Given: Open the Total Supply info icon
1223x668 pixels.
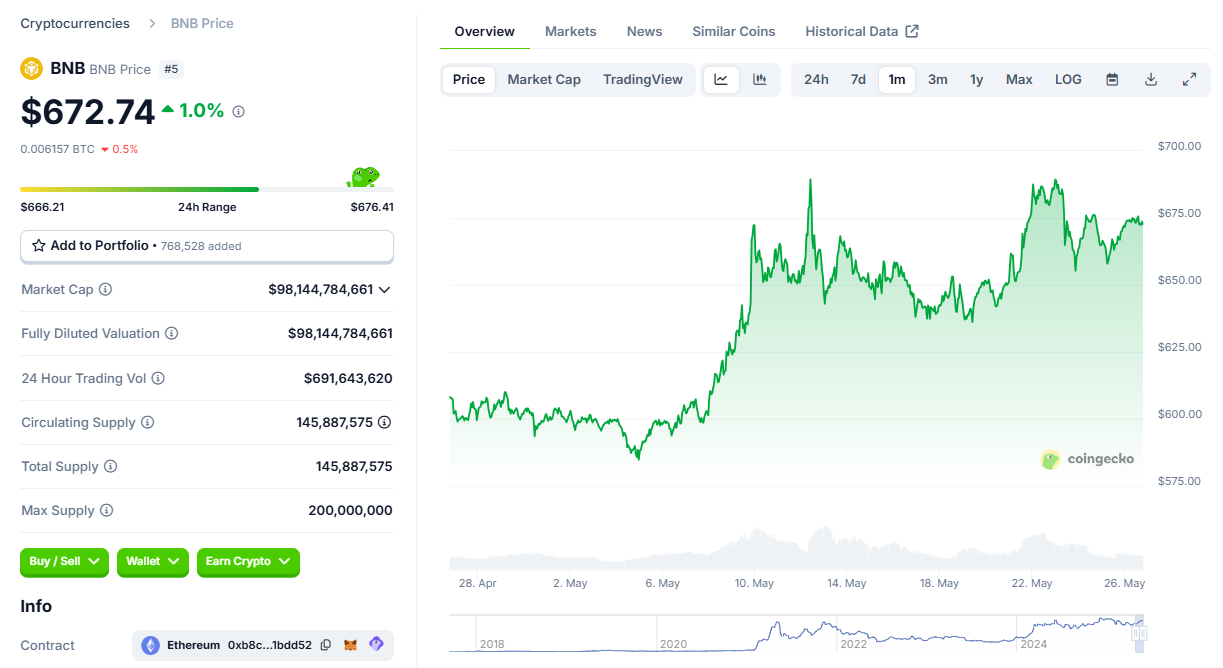Looking at the screenshot, I should pos(110,466).
